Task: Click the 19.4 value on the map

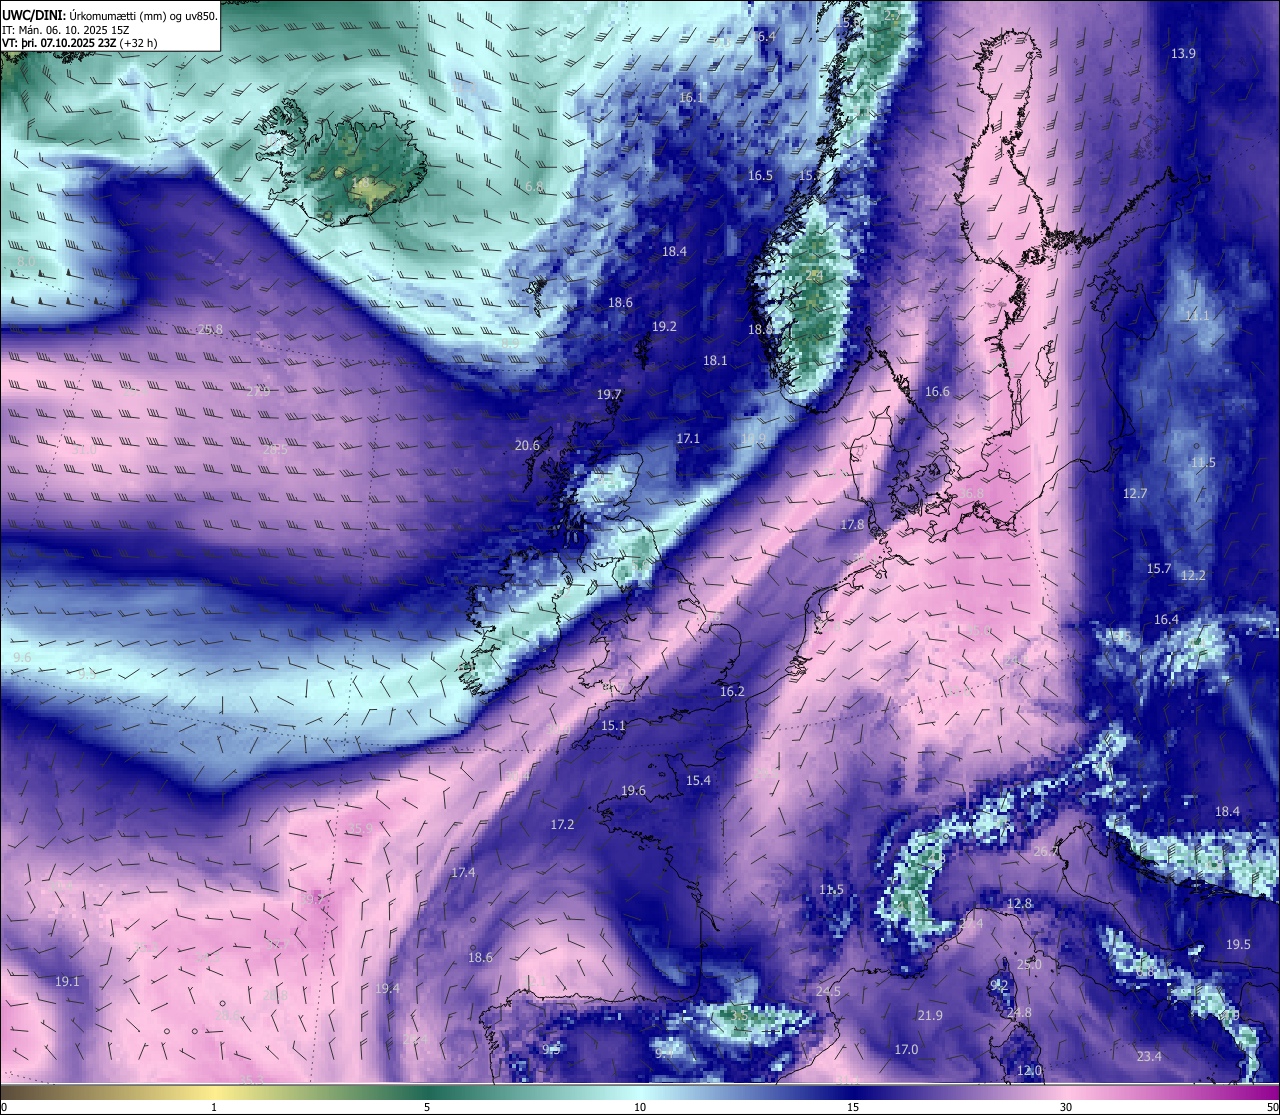Action: pyautogui.click(x=387, y=989)
